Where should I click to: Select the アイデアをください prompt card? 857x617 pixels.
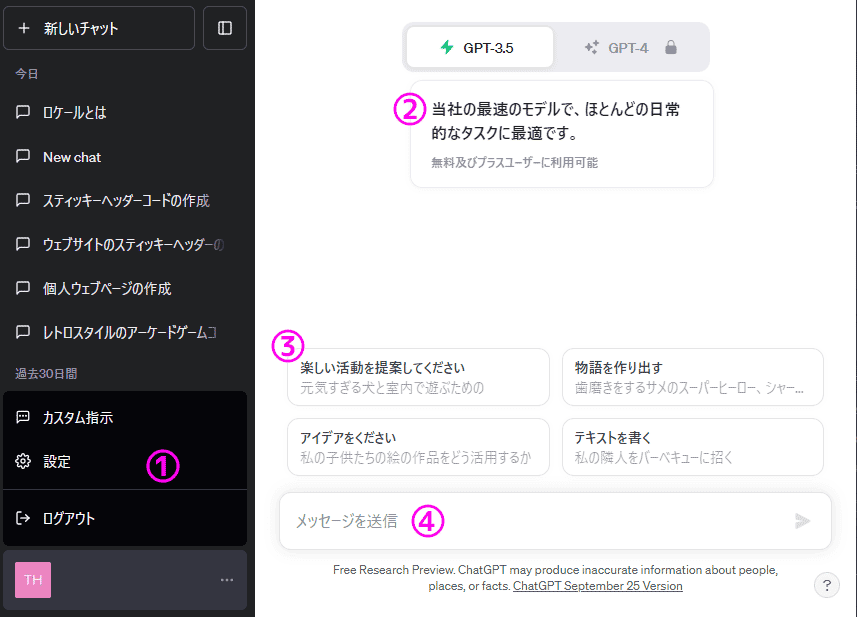[x=418, y=446]
